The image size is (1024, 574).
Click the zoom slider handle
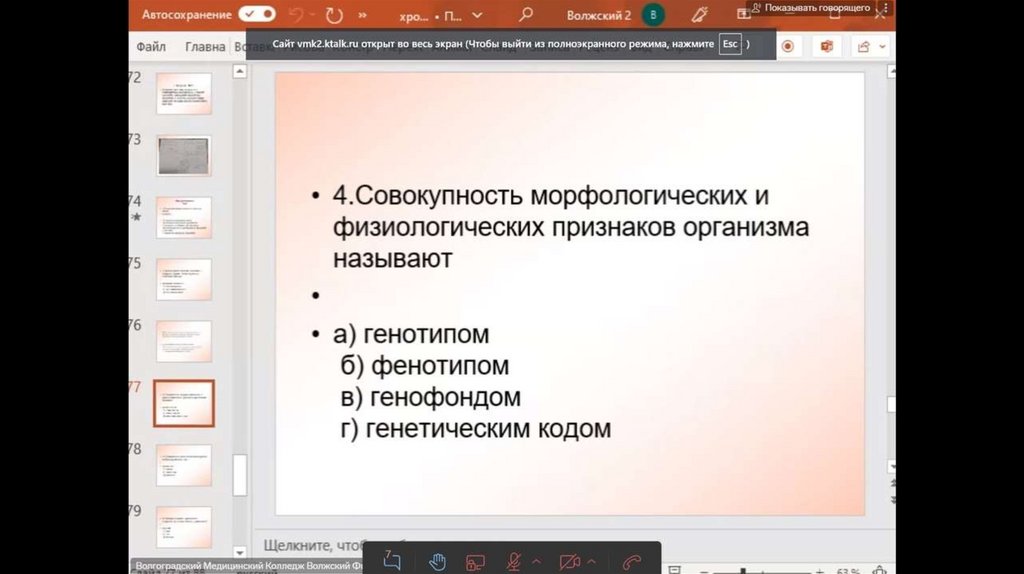pos(743,571)
